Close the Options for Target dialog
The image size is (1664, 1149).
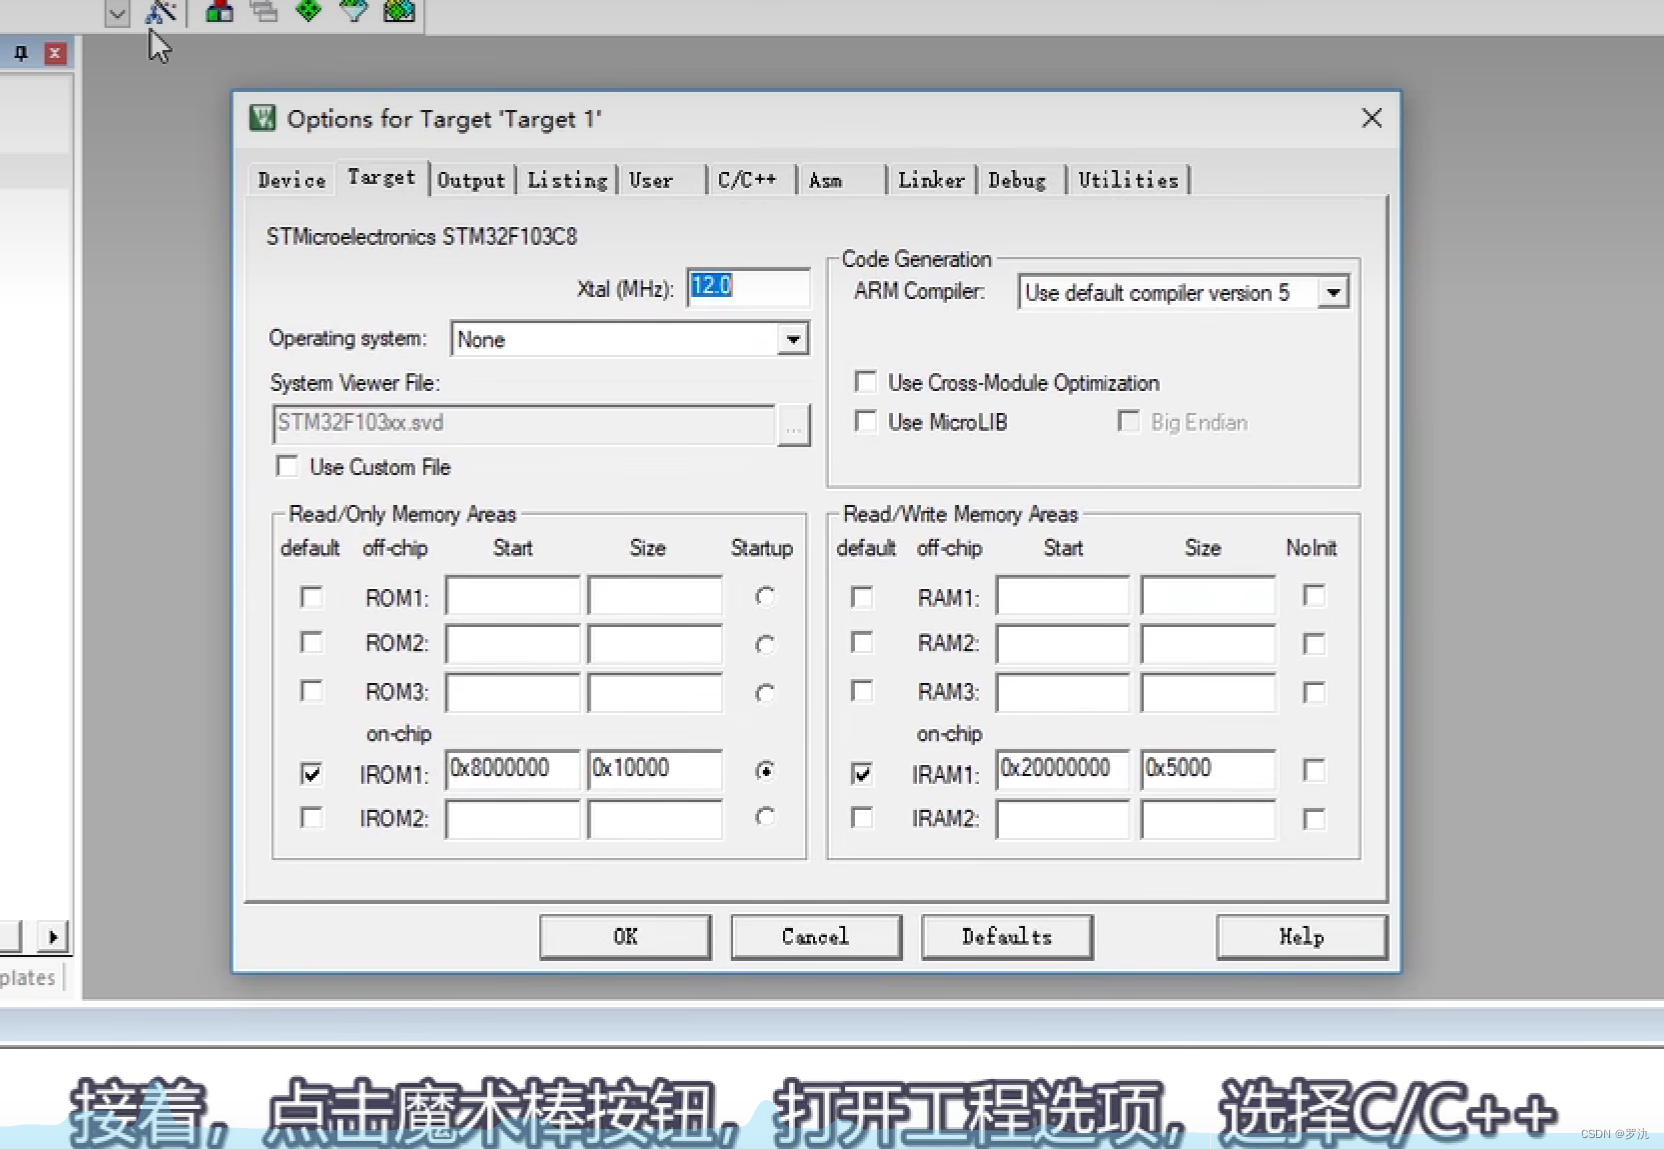[1371, 118]
